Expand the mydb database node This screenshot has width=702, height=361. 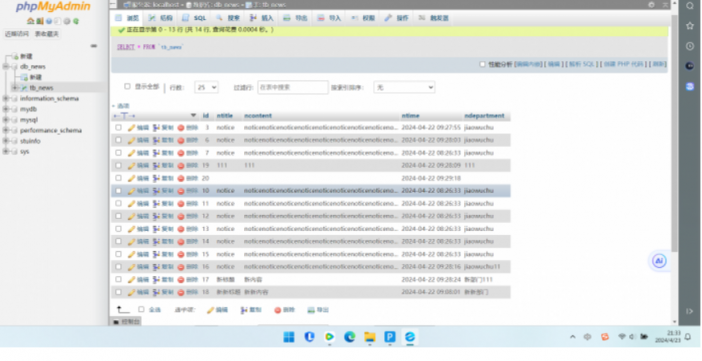coord(6,109)
